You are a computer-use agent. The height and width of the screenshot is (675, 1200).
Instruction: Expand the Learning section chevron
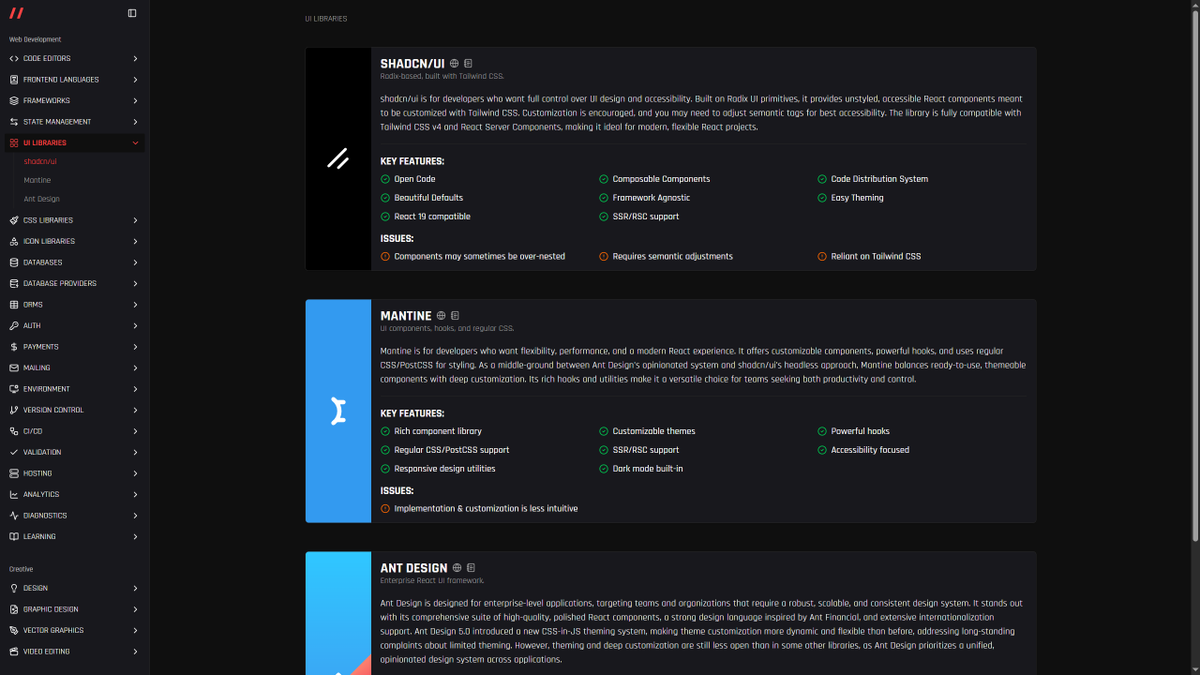135,536
